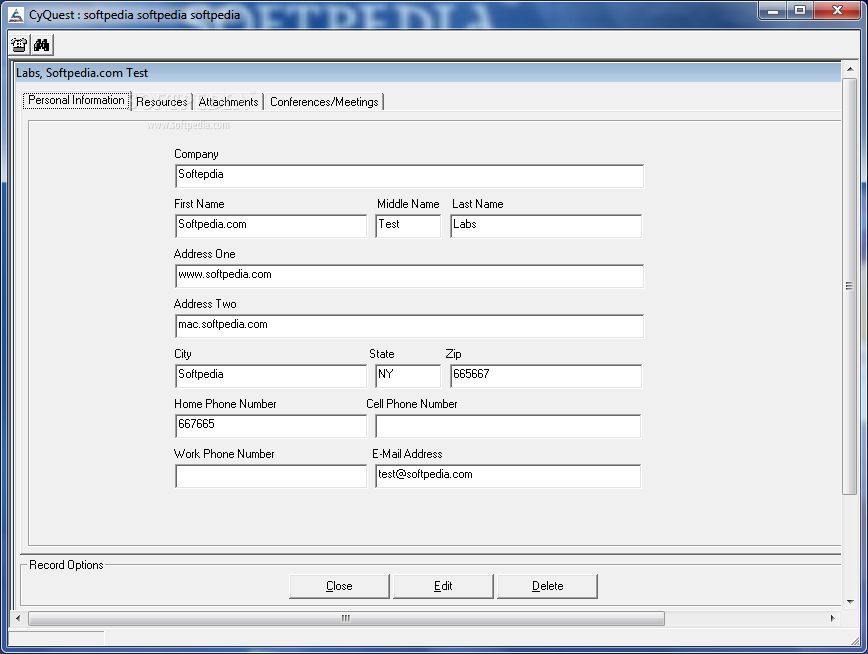Image resolution: width=868 pixels, height=654 pixels.
Task: Maximize the CyQuest window
Action: point(800,11)
